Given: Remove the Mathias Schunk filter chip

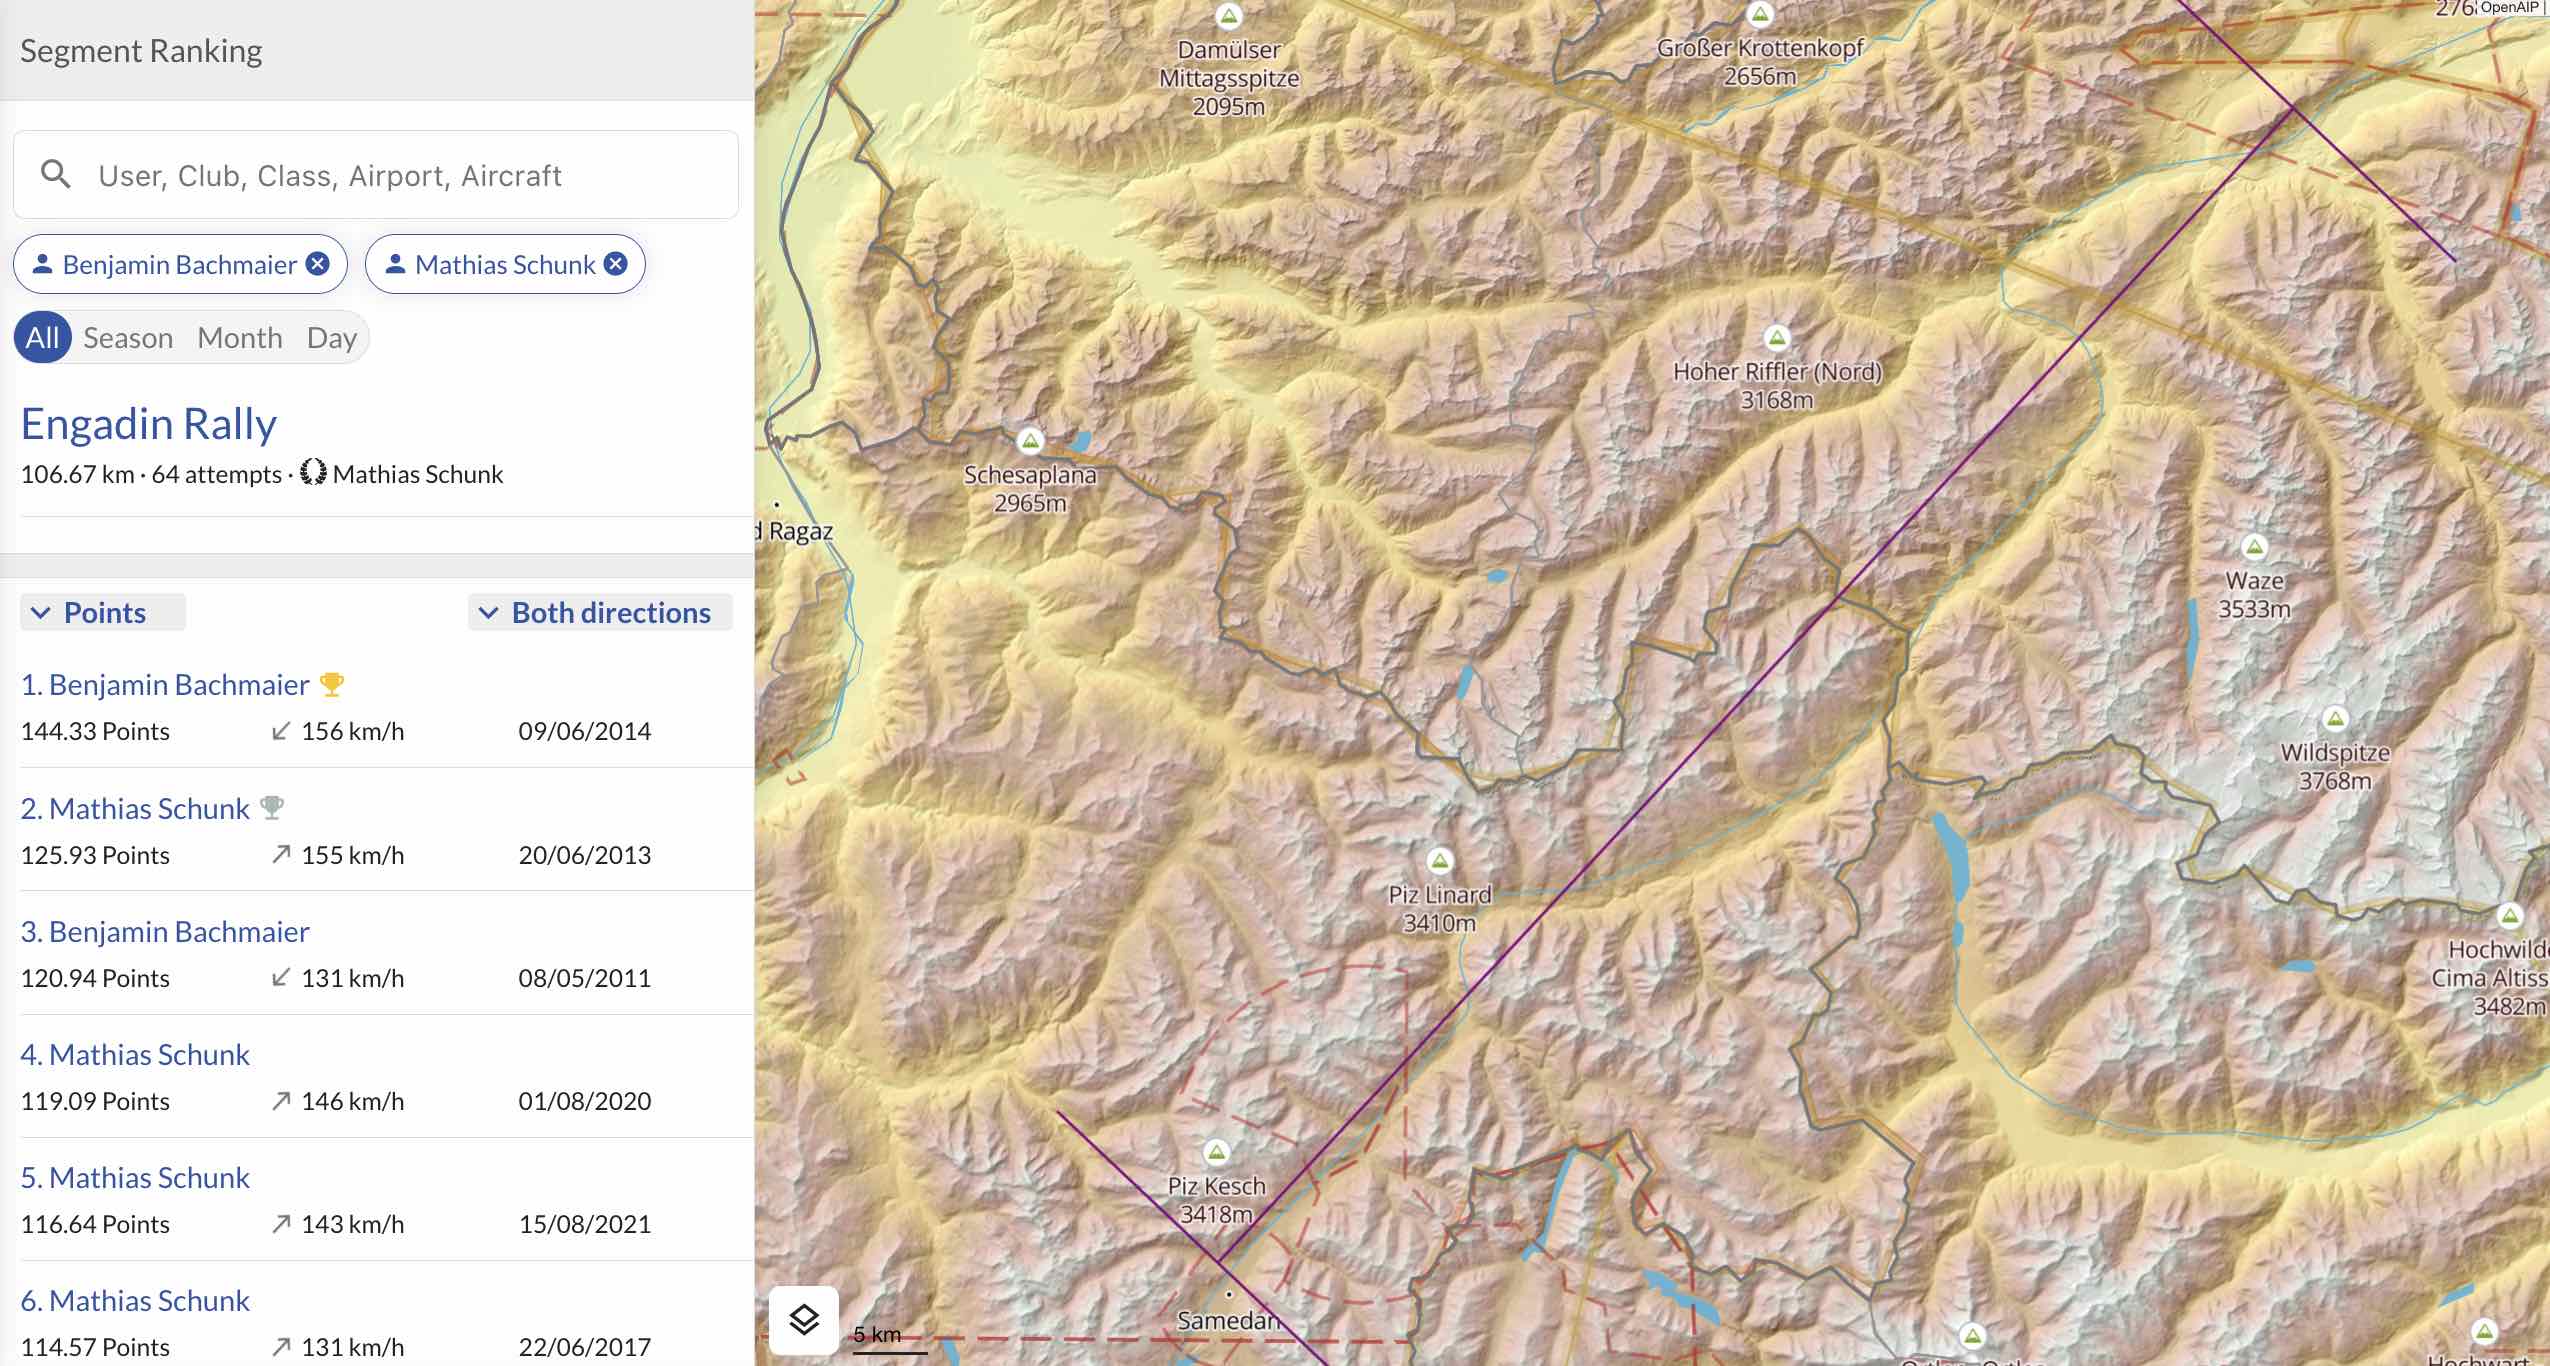Looking at the screenshot, I should tap(616, 264).
